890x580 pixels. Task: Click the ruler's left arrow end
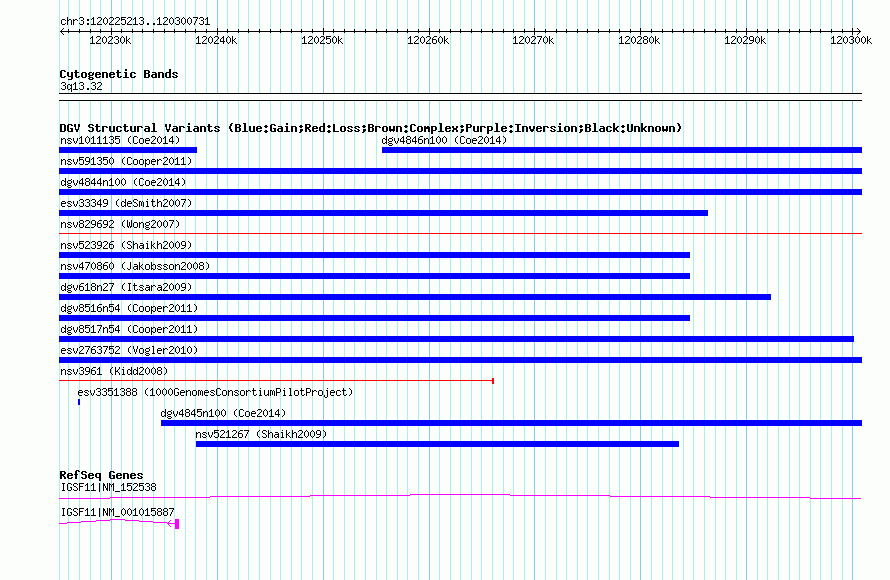click(x=62, y=31)
